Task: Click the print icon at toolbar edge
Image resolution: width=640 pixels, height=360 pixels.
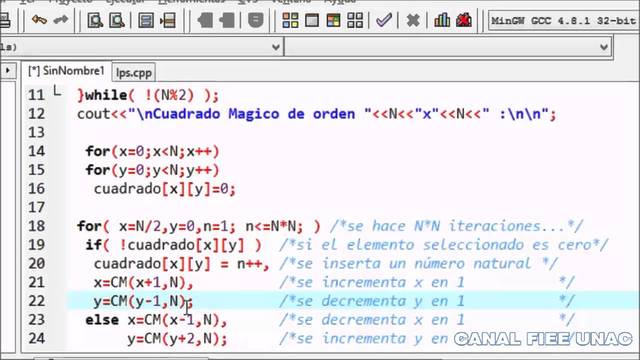Action: click(5, 20)
